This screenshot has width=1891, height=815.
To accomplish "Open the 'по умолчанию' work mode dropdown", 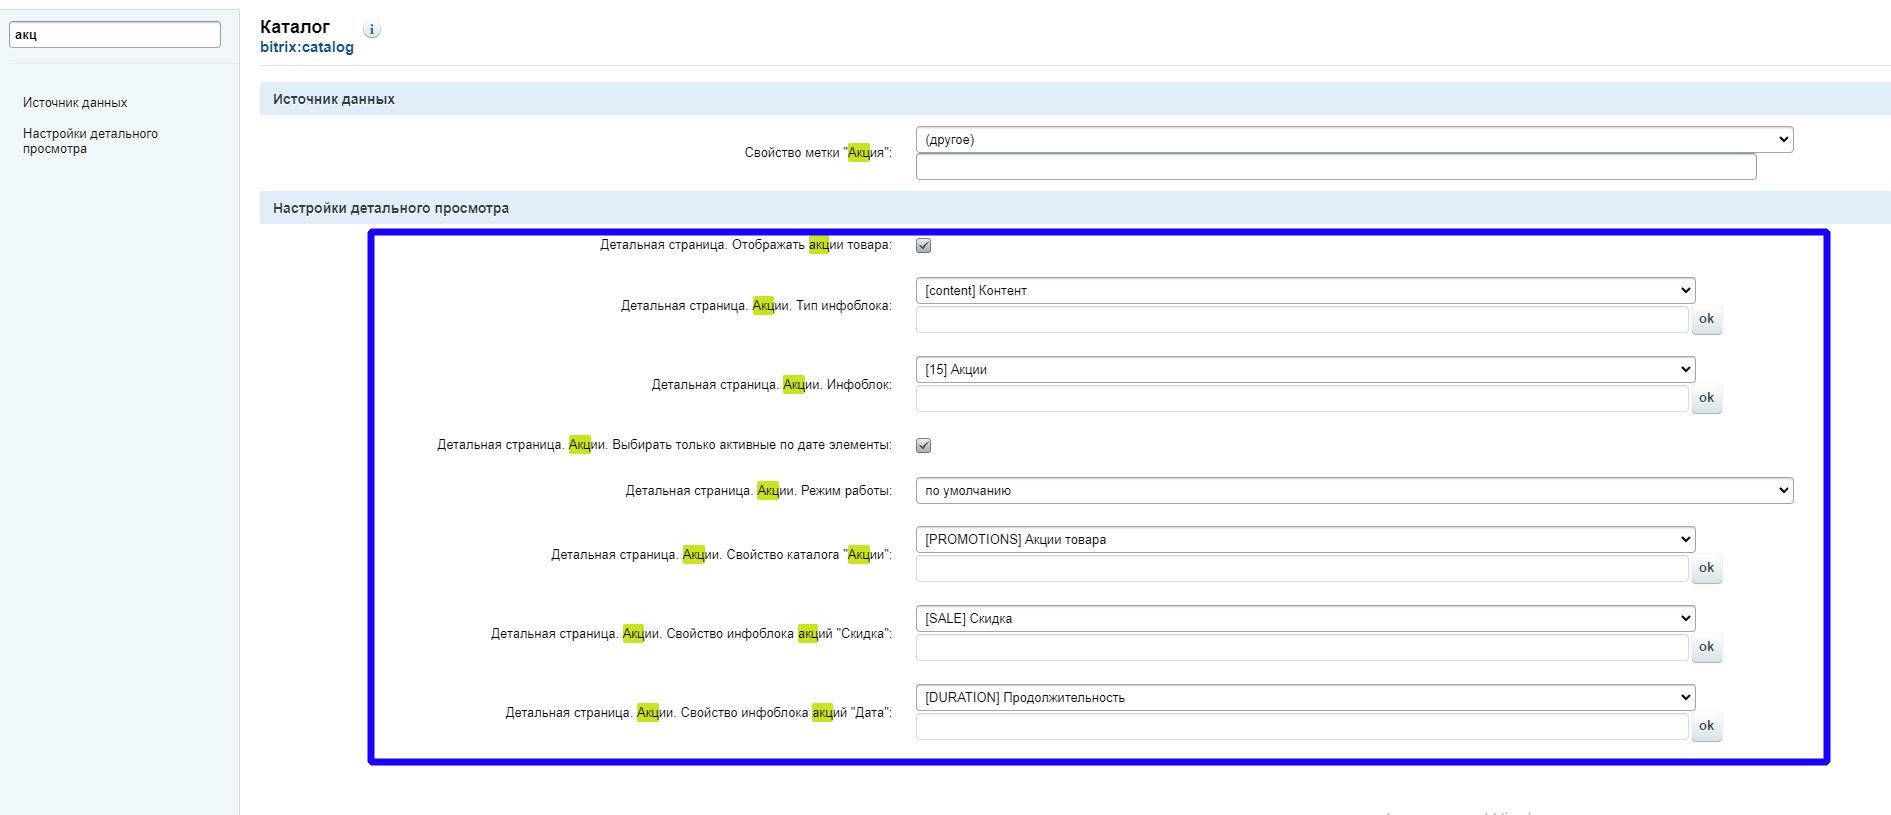I will pyautogui.click(x=1354, y=491).
